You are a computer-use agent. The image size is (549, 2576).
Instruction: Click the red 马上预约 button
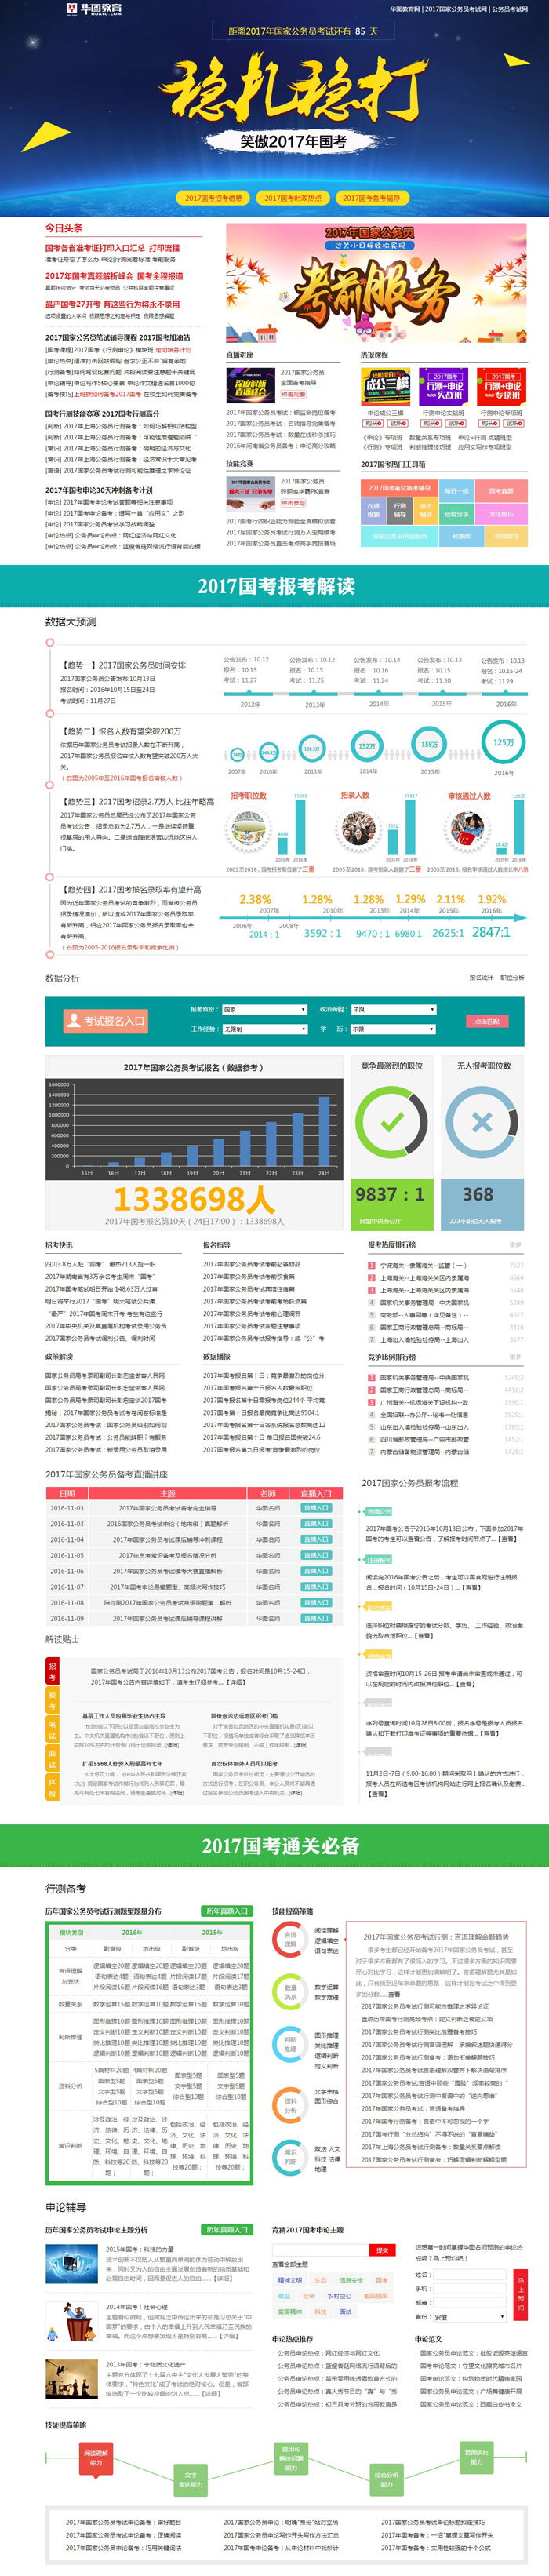[519, 2295]
